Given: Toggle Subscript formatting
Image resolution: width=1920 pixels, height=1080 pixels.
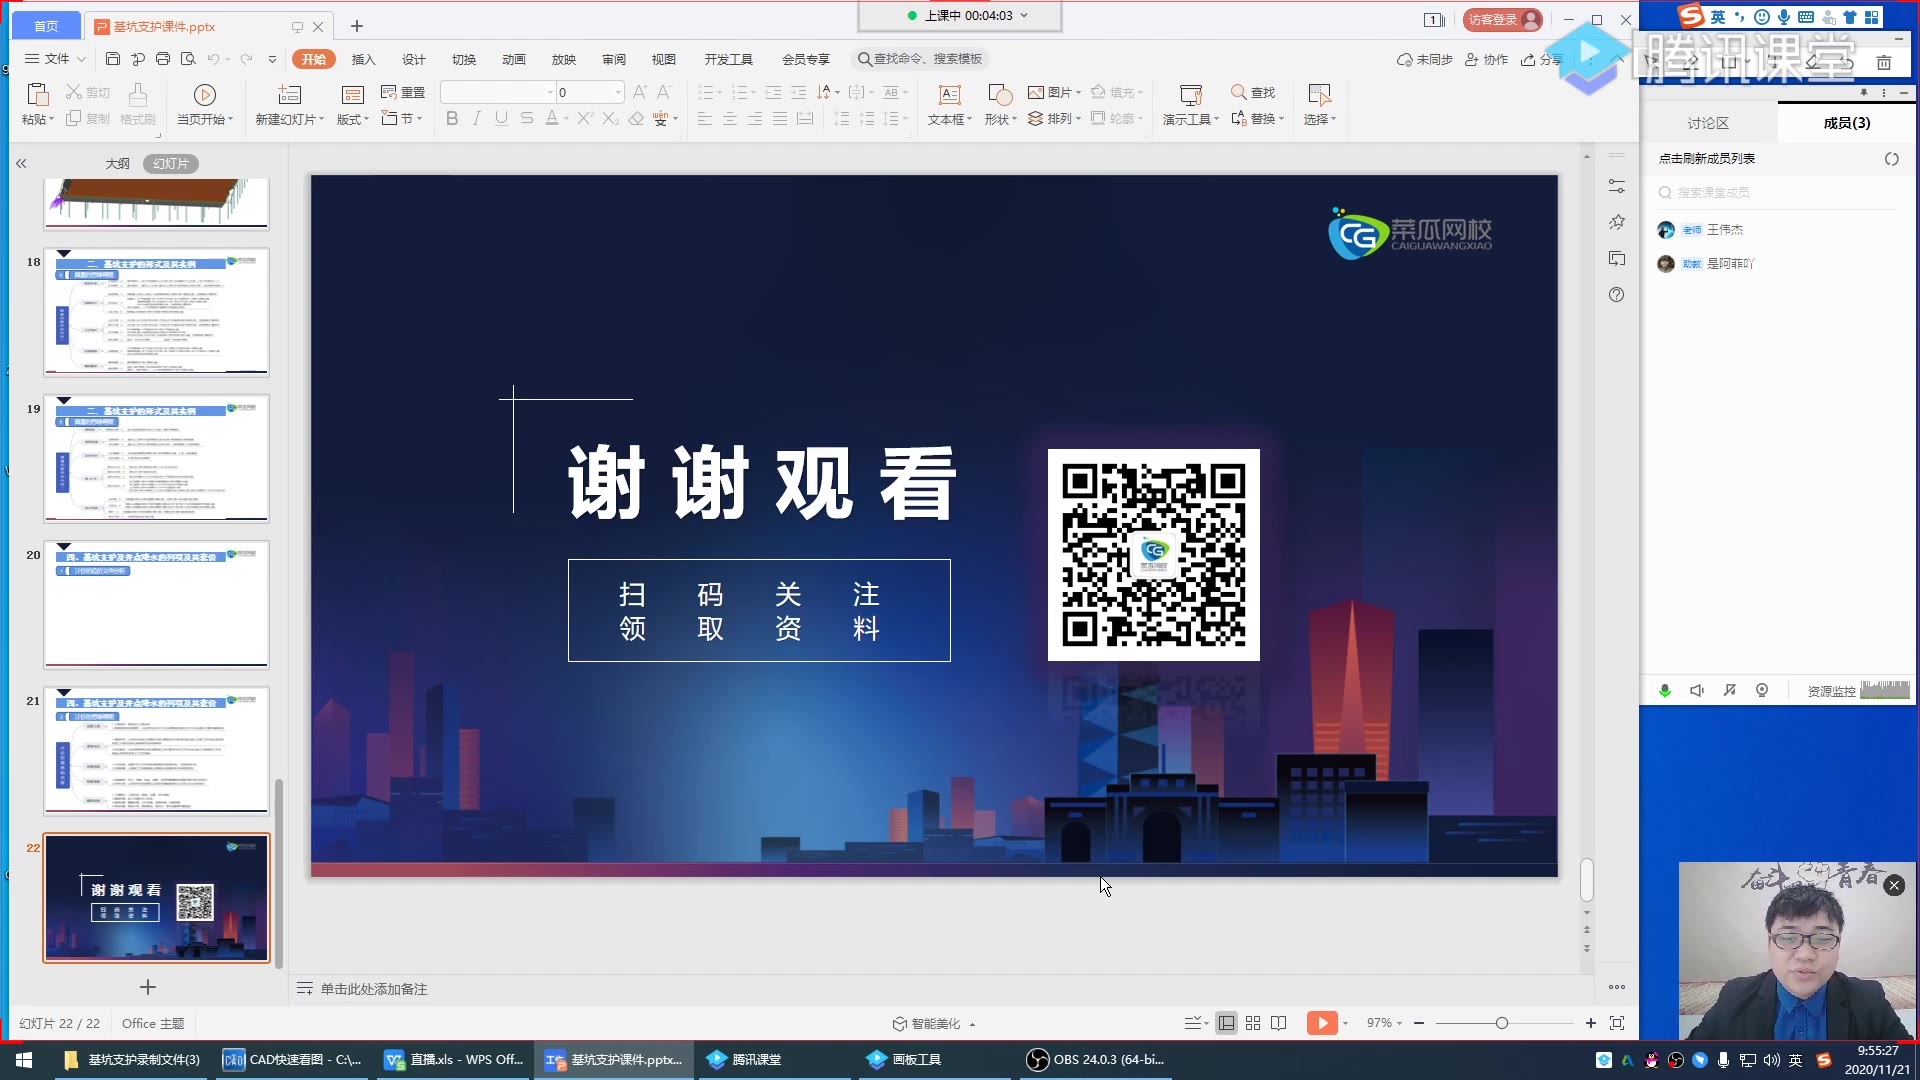Looking at the screenshot, I should tap(611, 118).
